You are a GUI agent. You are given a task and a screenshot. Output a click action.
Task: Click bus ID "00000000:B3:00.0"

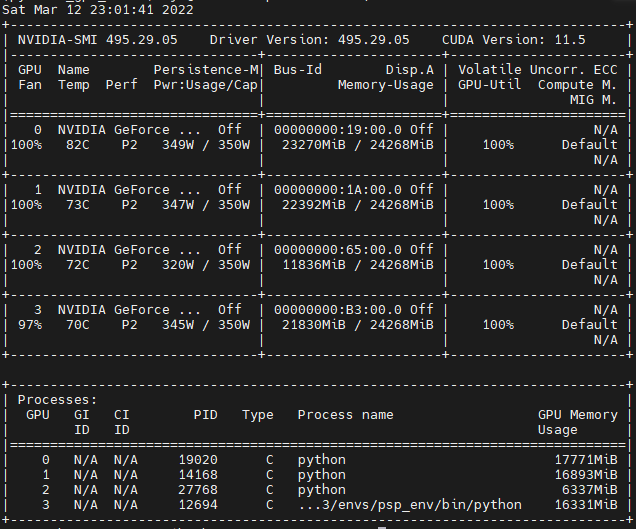(338, 310)
